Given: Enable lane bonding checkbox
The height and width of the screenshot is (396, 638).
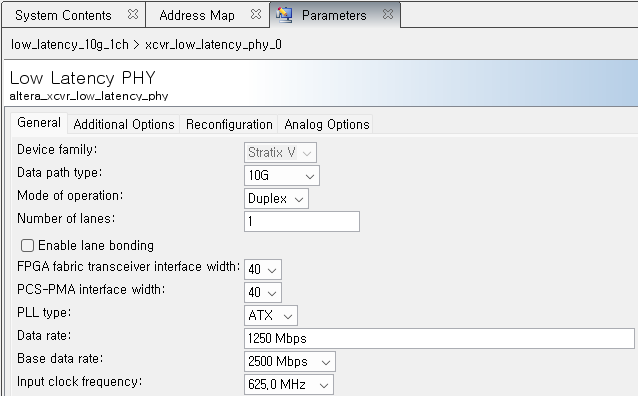Looking at the screenshot, I should [27, 245].
